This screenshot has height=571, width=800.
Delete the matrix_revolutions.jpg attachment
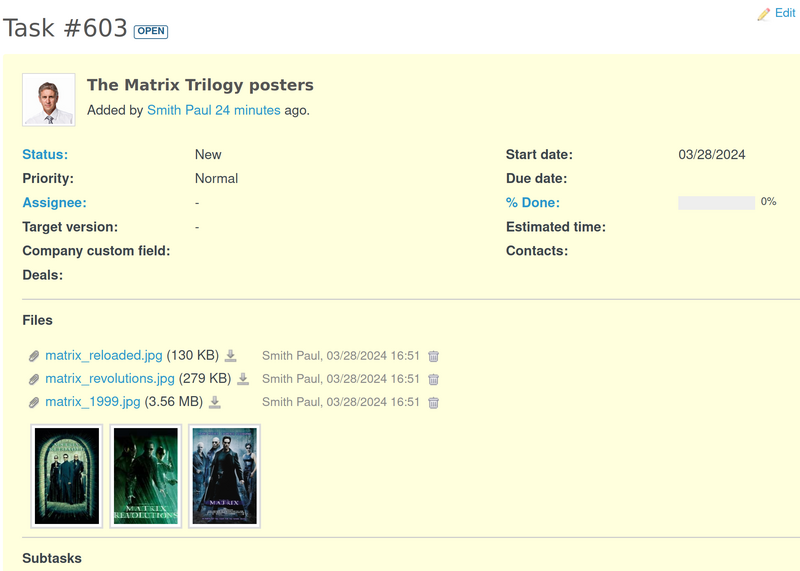tap(433, 380)
